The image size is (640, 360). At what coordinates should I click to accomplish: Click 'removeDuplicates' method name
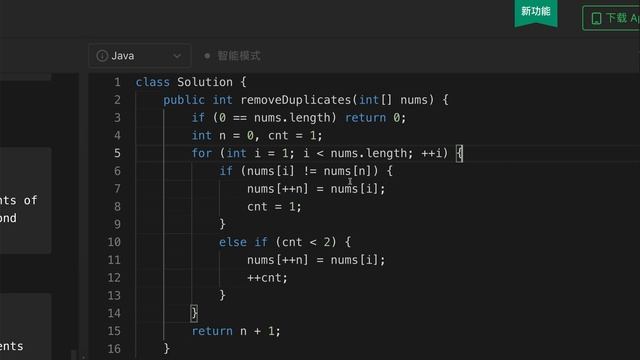[296, 100]
